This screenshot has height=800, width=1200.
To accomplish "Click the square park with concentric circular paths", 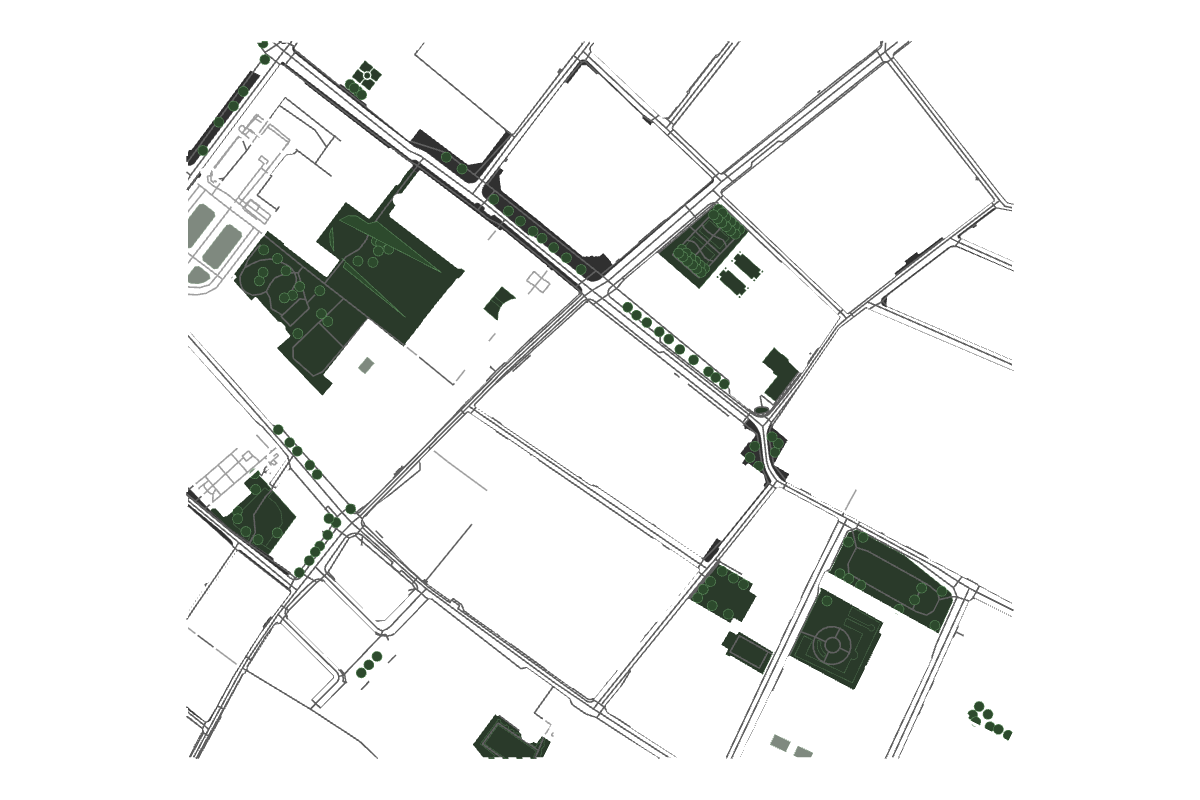I will coord(836,639).
